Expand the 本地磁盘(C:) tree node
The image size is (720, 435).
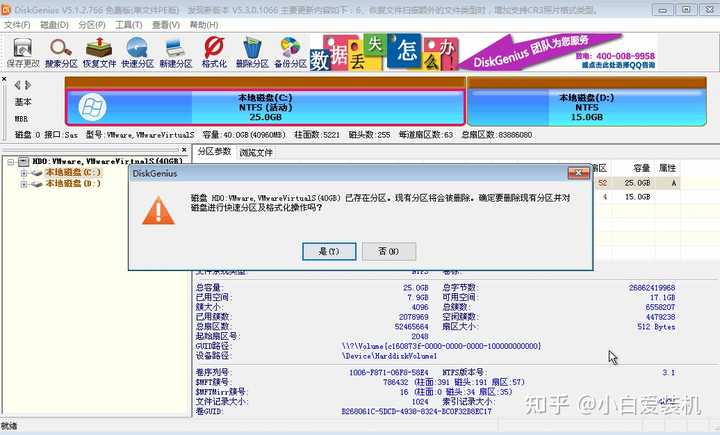coord(24,173)
